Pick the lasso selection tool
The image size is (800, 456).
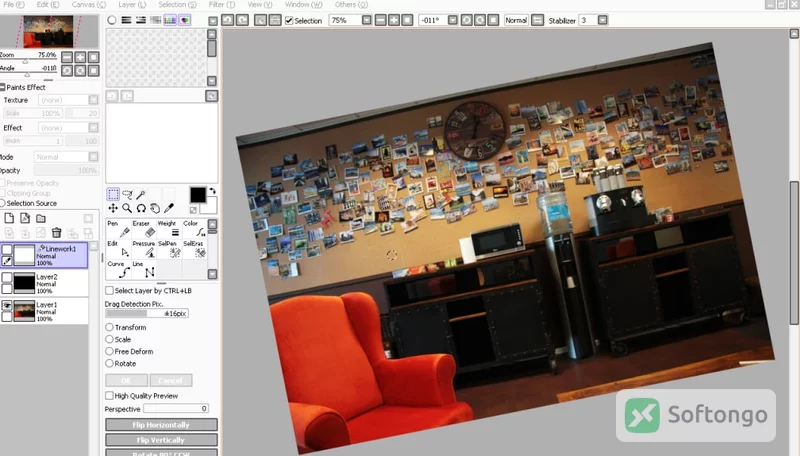127,194
